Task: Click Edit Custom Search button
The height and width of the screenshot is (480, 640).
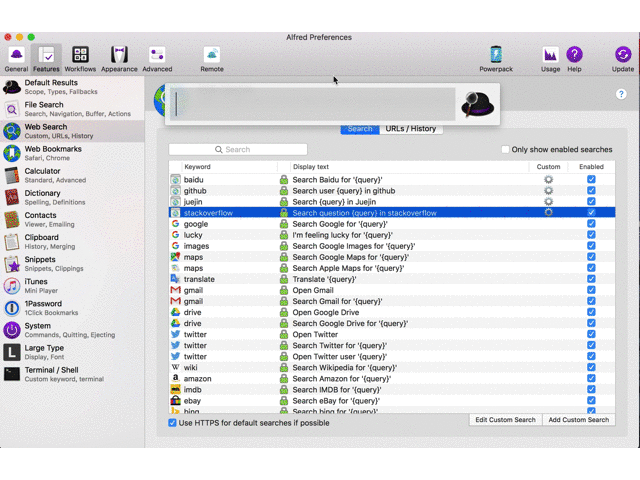Action: pyautogui.click(x=505, y=420)
